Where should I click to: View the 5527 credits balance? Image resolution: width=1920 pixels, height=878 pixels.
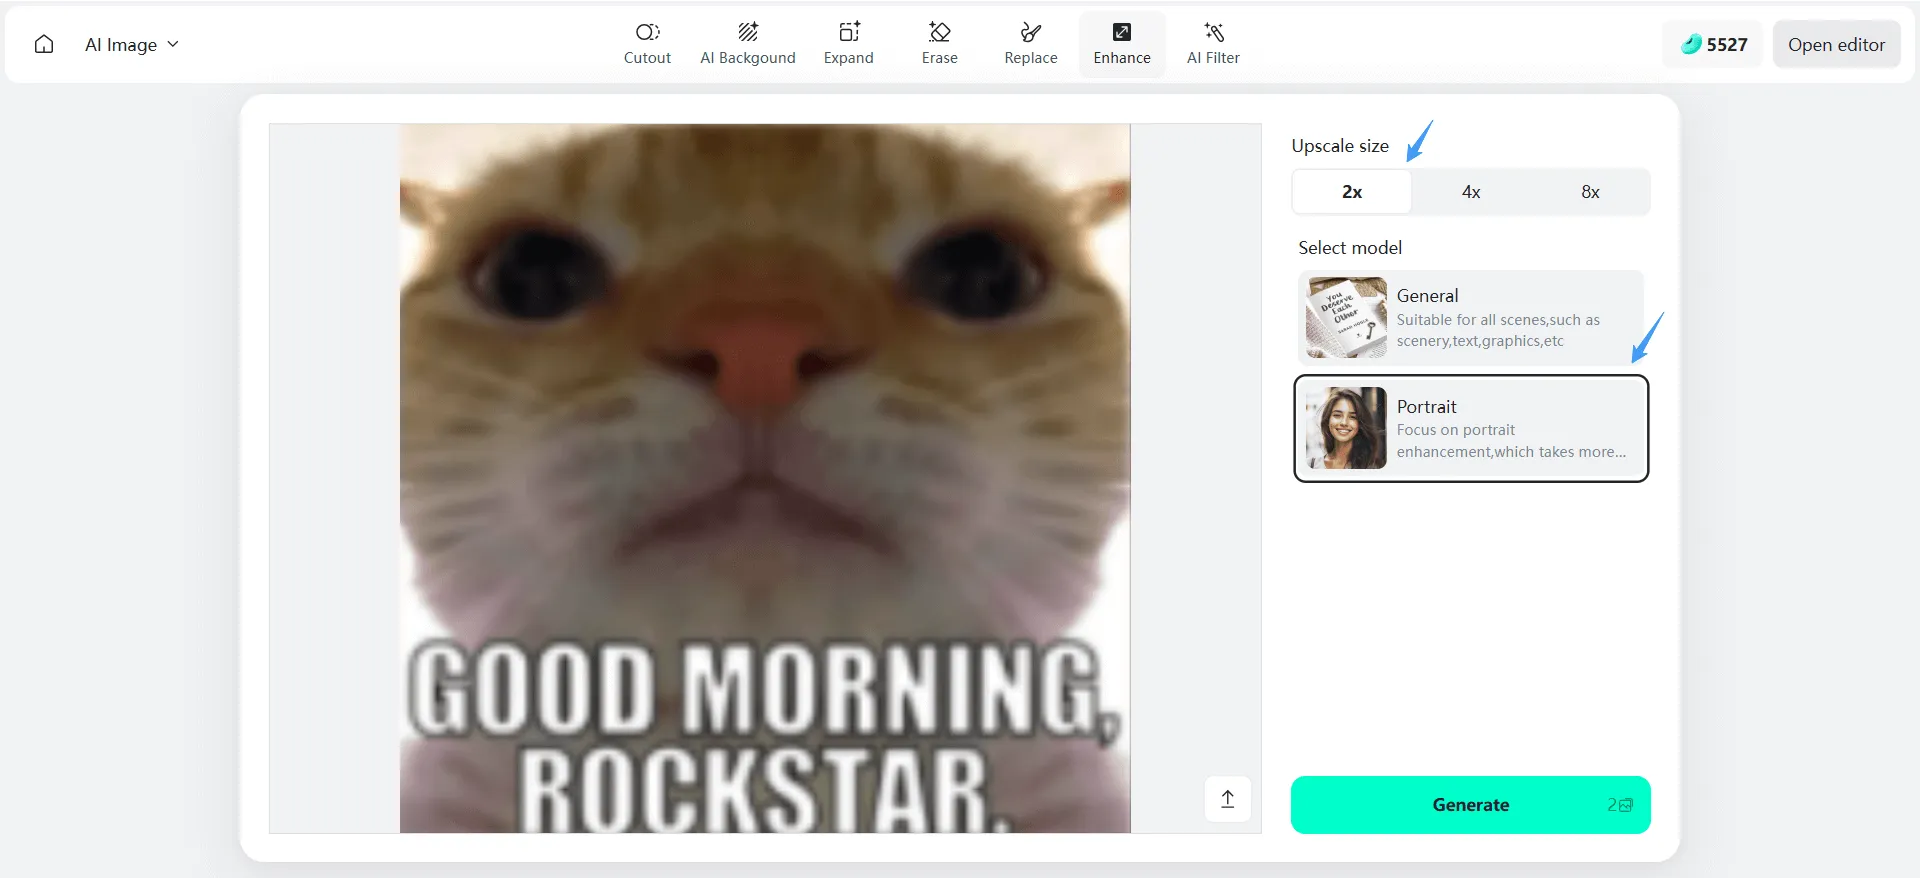[1713, 45]
